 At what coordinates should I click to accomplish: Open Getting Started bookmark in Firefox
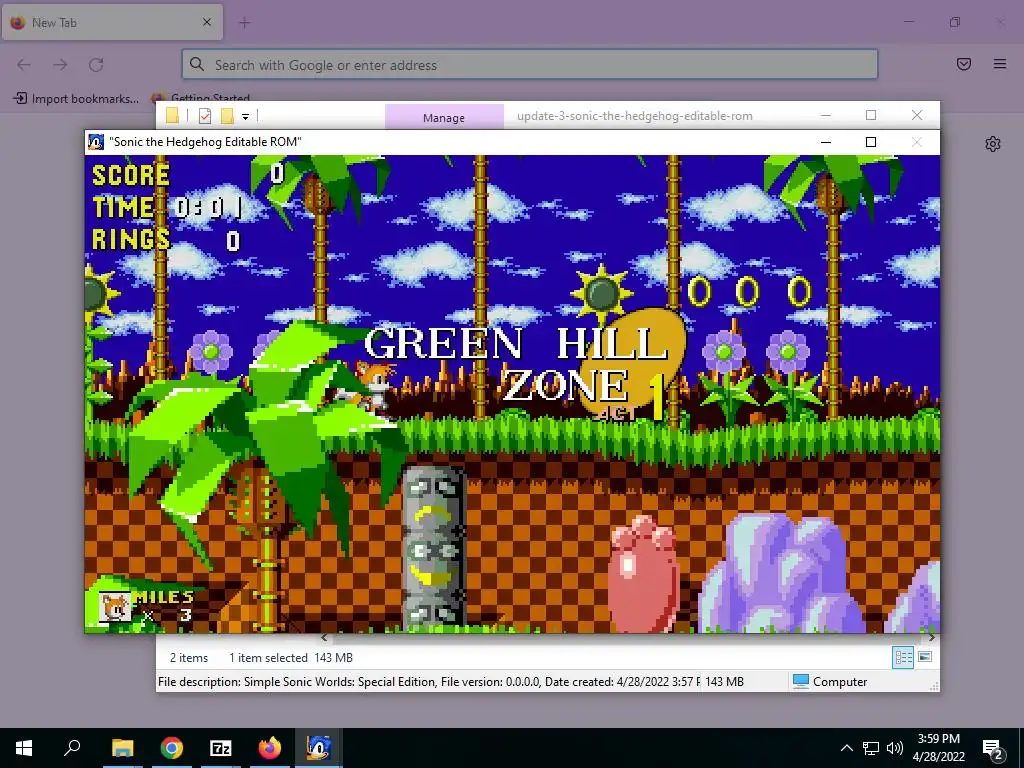201,97
